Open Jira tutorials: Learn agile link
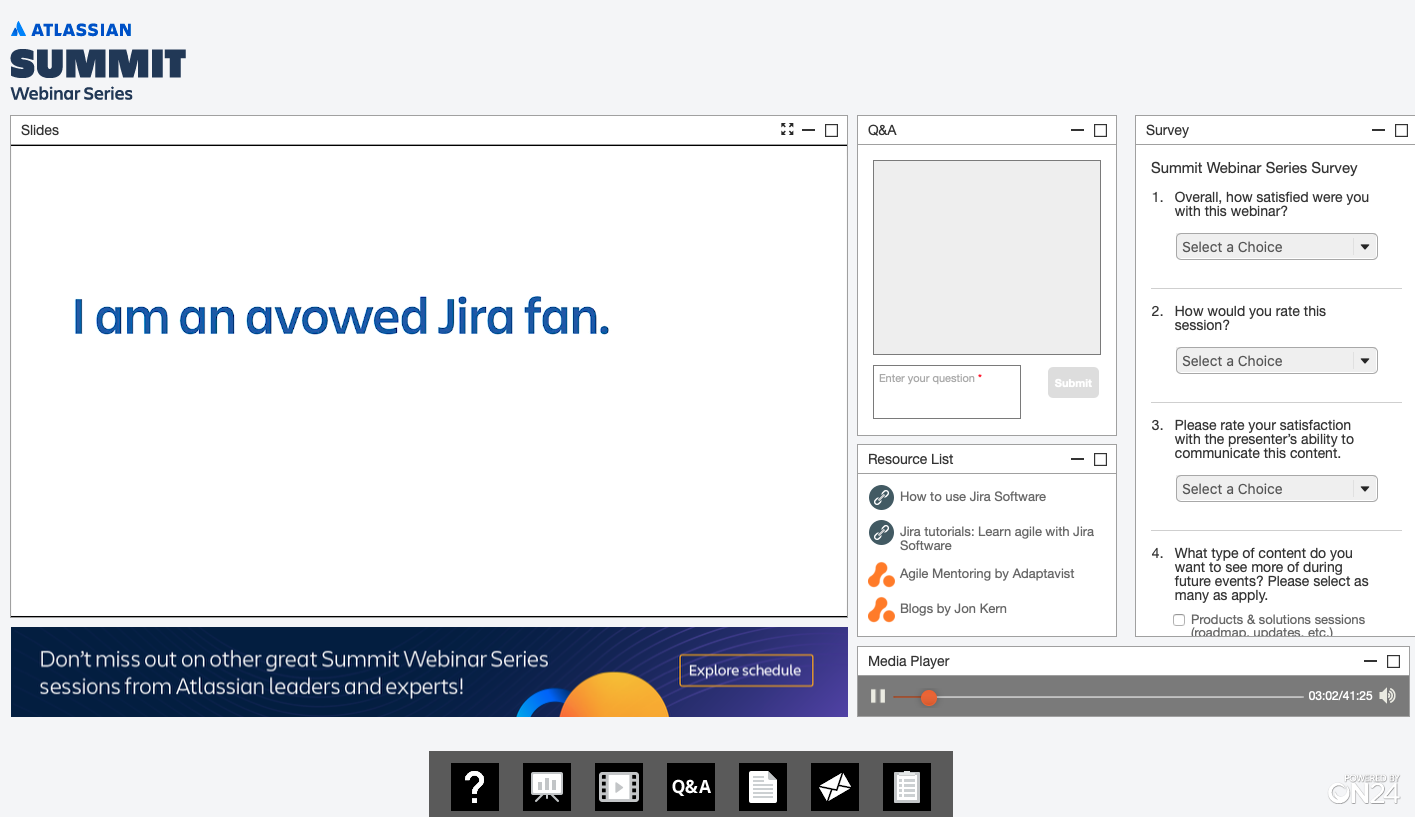Screen dimensions: 1415x817 (x=997, y=539)
